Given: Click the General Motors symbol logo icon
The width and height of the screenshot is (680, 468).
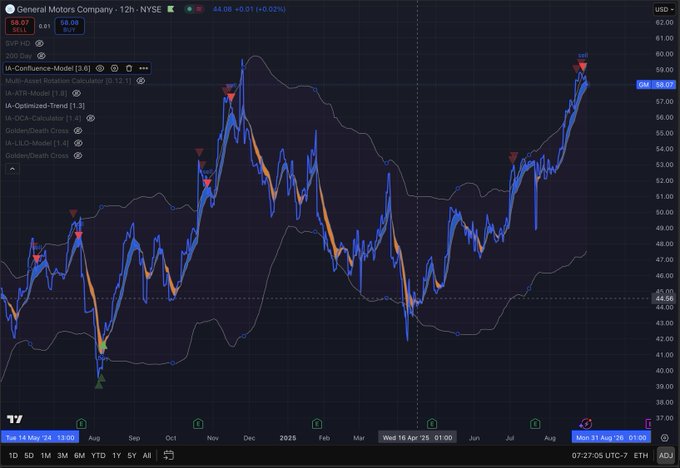Looking at the screenshot, I should tap(10, 9).
